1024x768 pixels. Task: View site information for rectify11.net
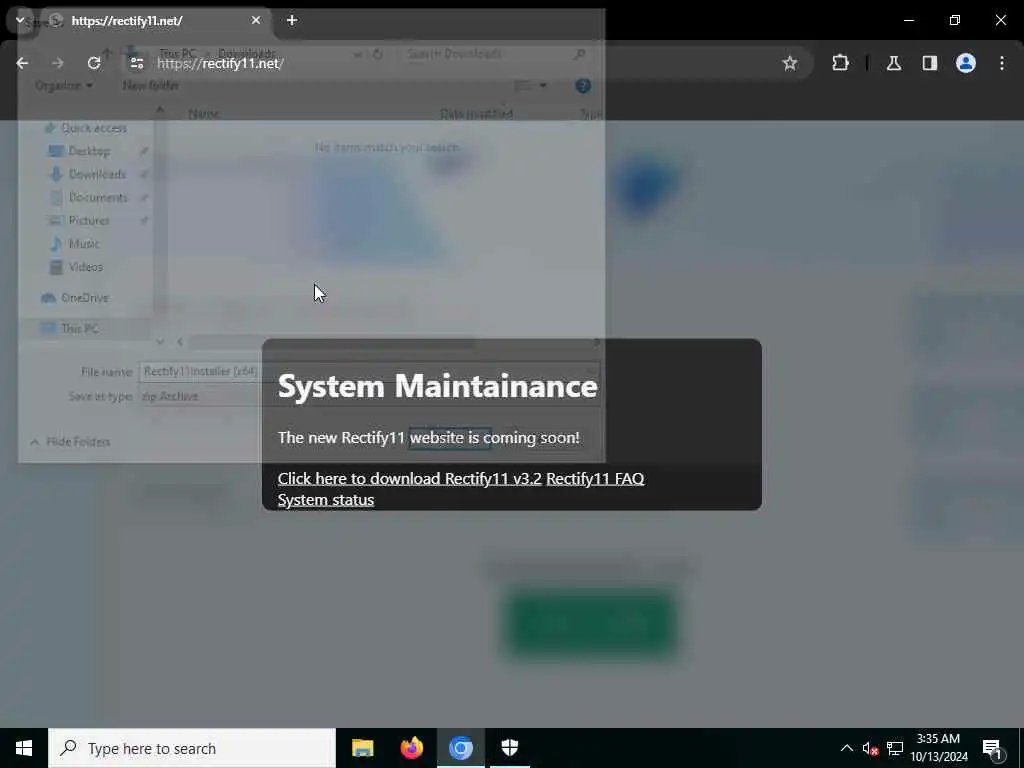(x=136, y=63)
